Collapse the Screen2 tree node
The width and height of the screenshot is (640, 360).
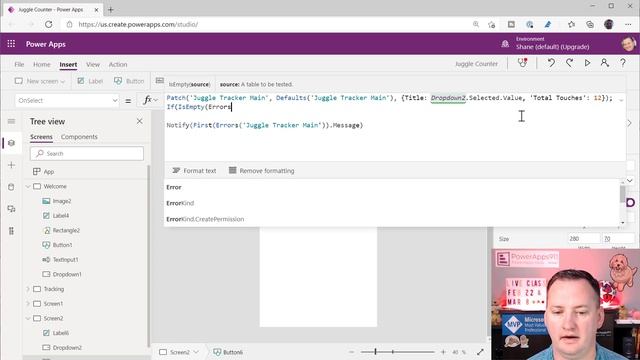(28, 318)
